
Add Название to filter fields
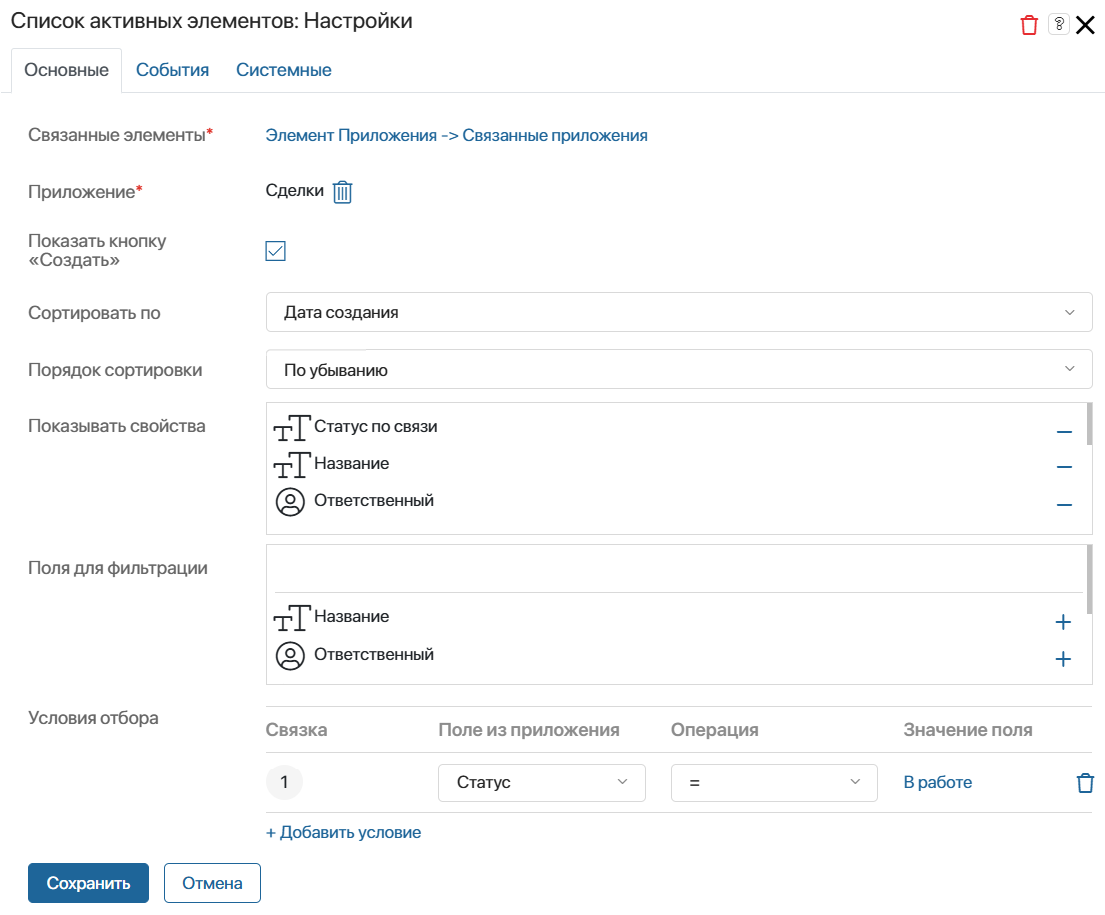tap(1063, 622)
